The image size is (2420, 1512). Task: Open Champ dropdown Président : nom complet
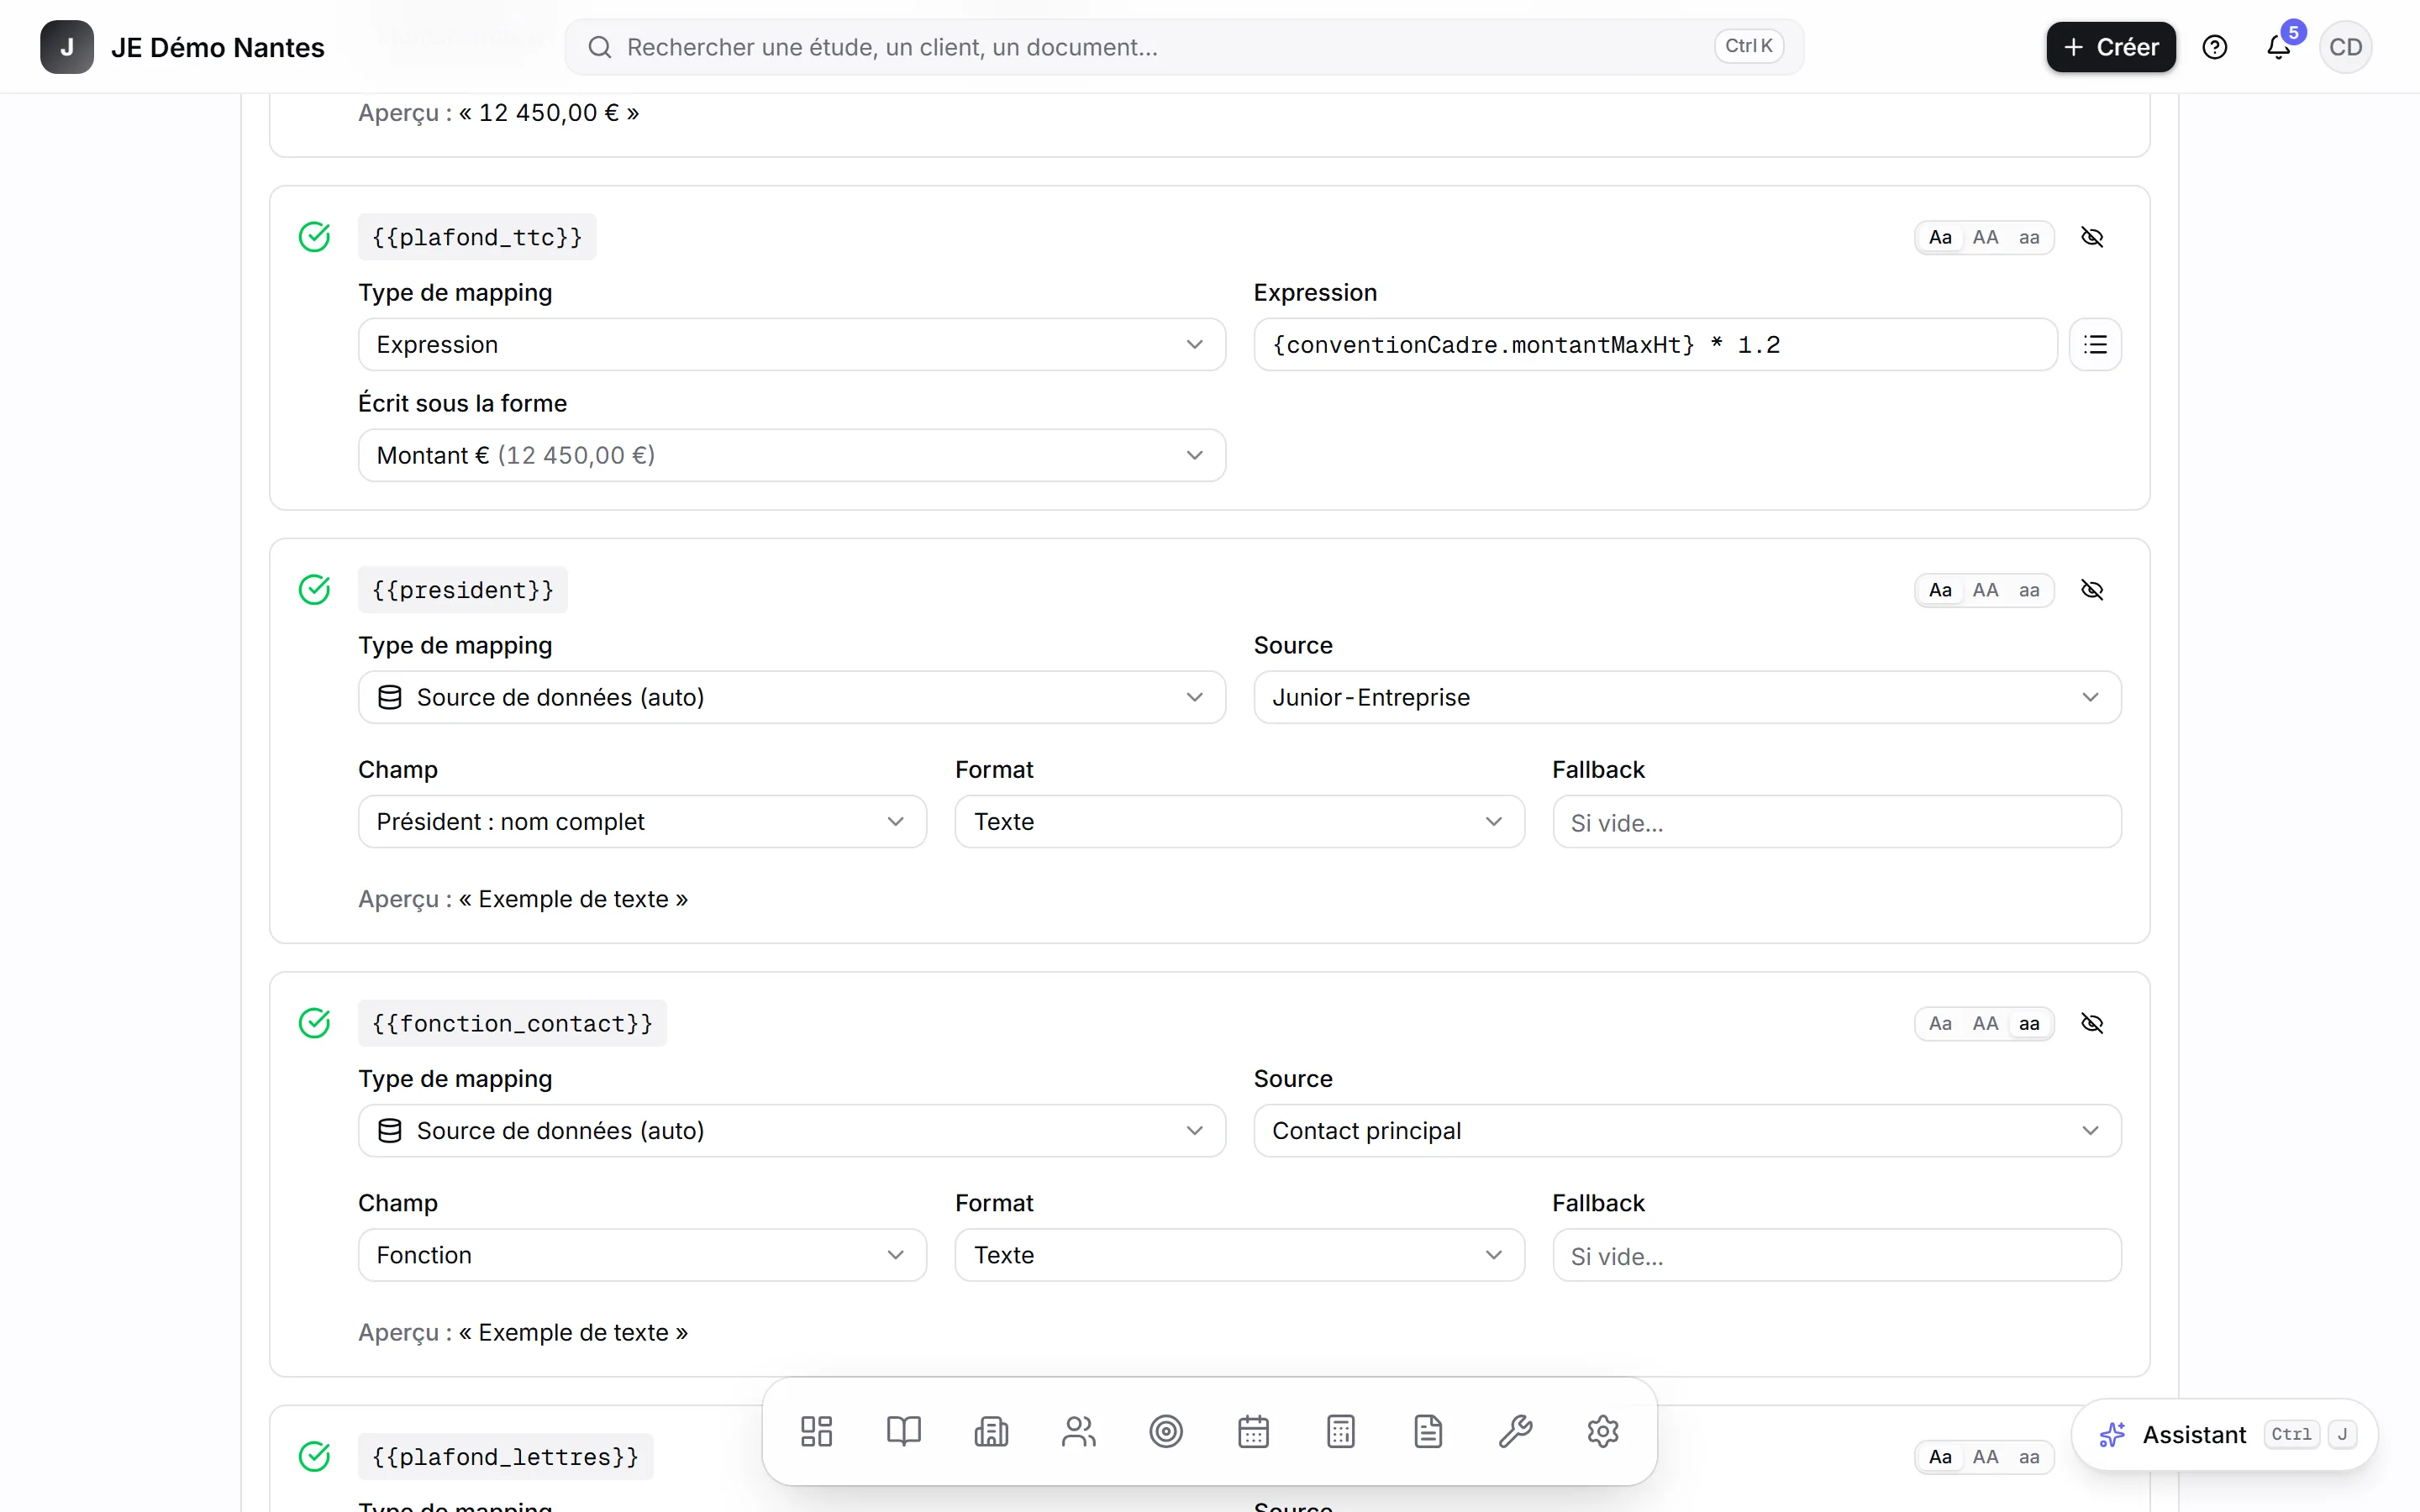click(642, 821)
